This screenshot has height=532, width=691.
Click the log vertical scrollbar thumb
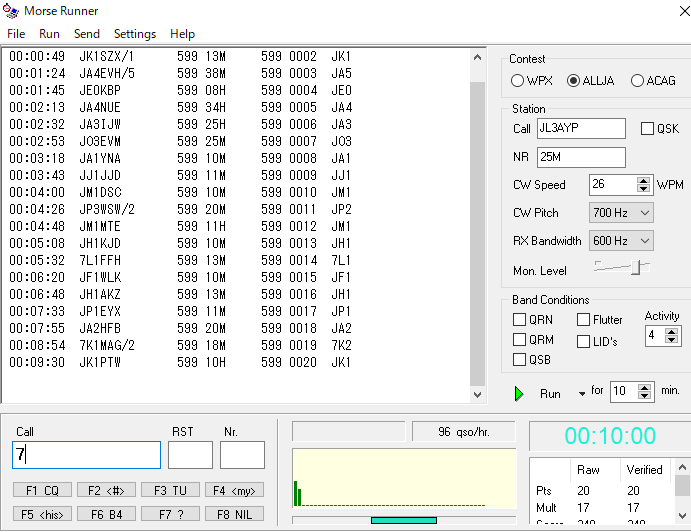click(477, 234)
